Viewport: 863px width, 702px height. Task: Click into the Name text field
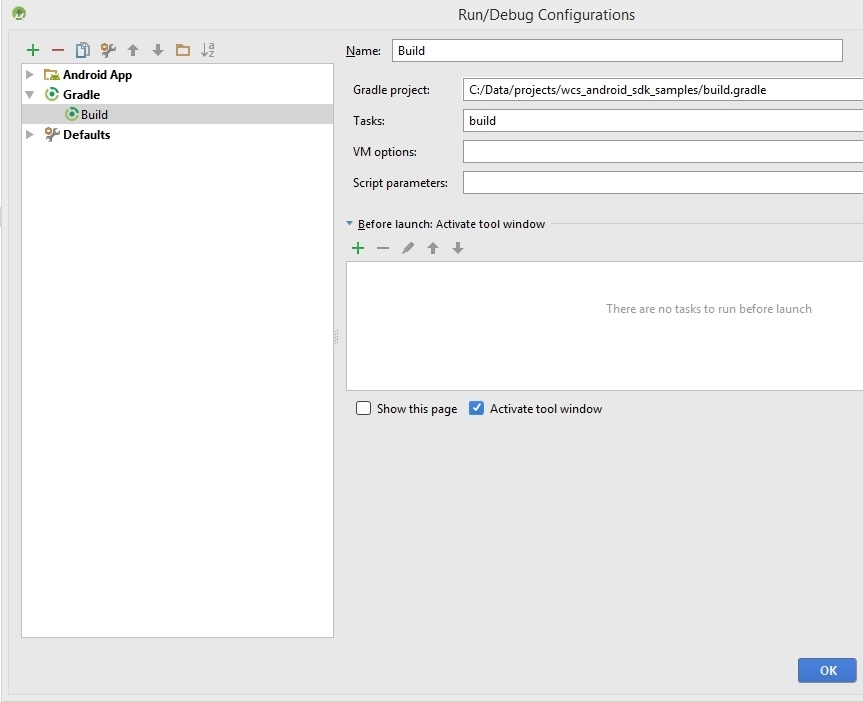tap(617, 51)
